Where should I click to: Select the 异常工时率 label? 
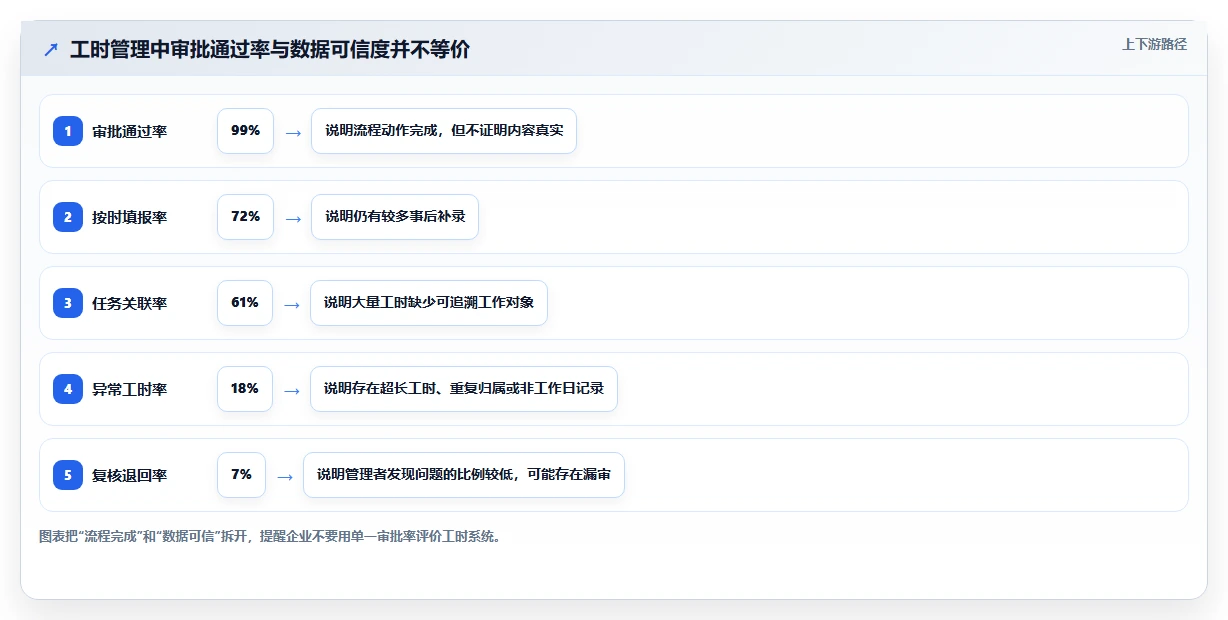click(129, 389)
